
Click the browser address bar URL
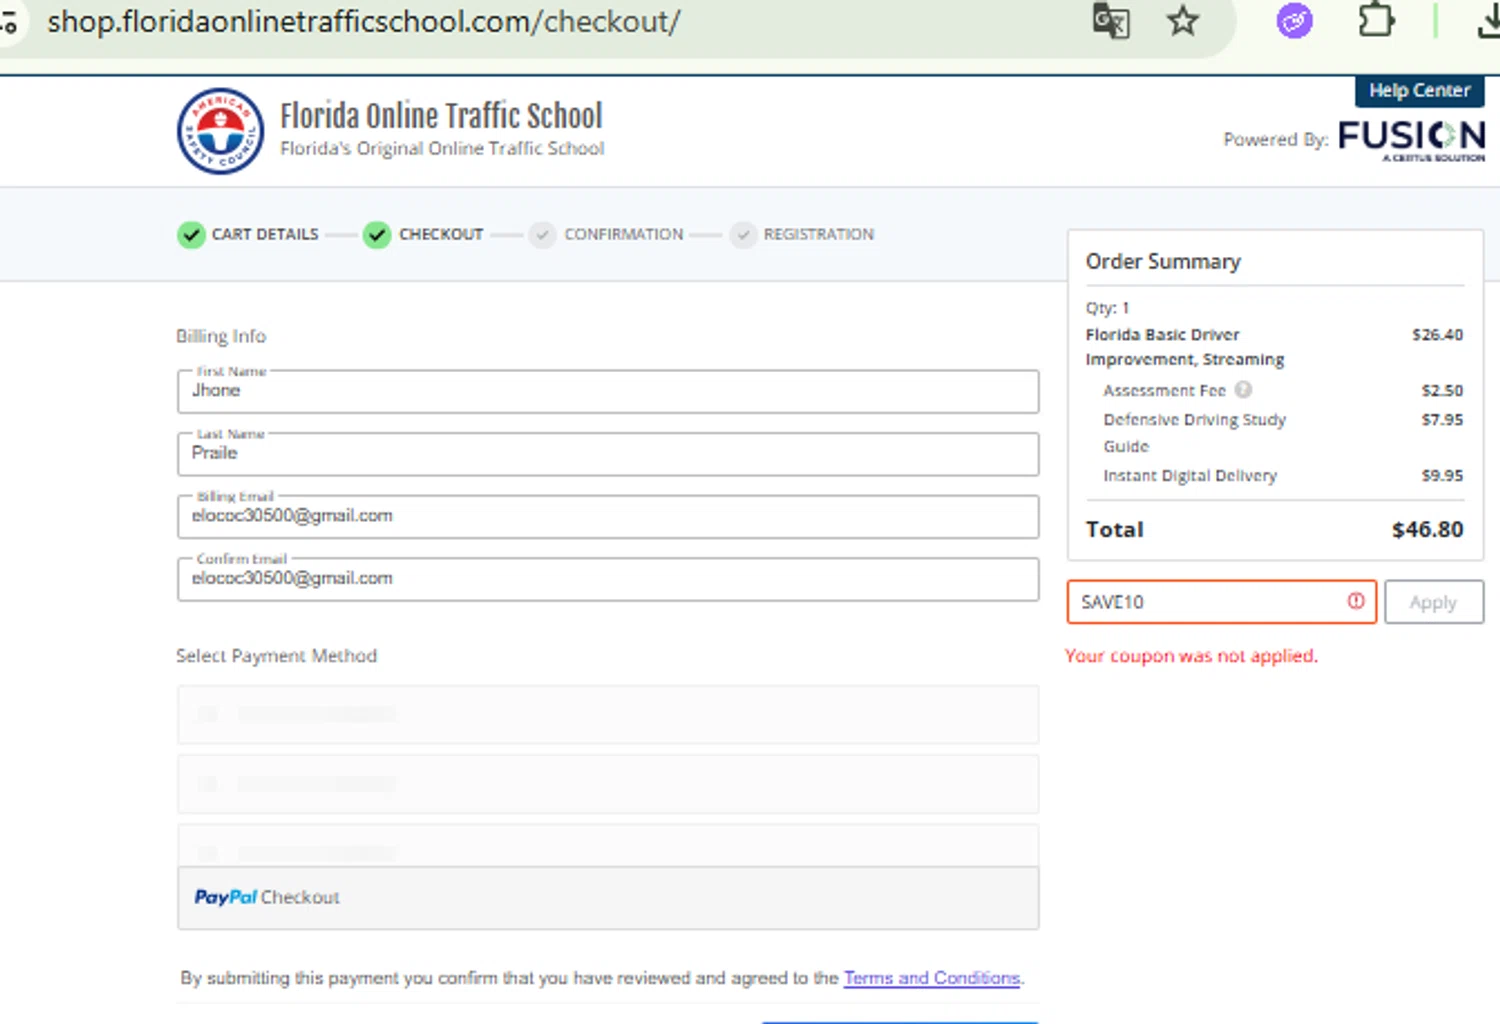(x=364, y=21)
